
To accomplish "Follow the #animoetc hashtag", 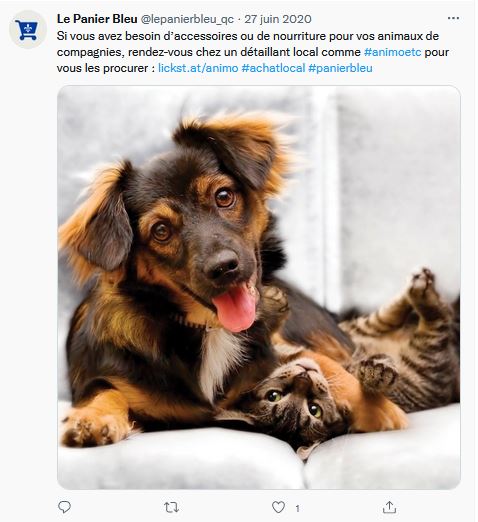I will click(393, 52).
